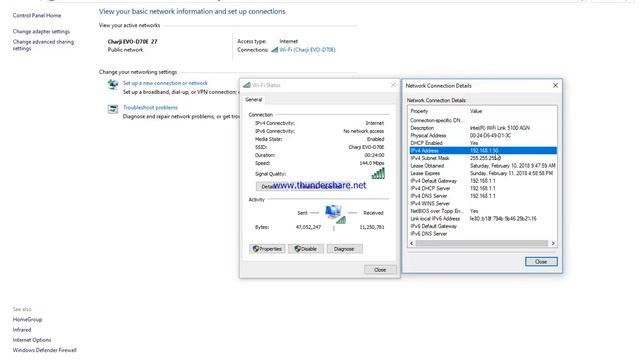This screenshot has width=640, height=360.
Task: Select the General tab in Wi-Fi Status
Action: pyautogui.click(x=253, y=100)
